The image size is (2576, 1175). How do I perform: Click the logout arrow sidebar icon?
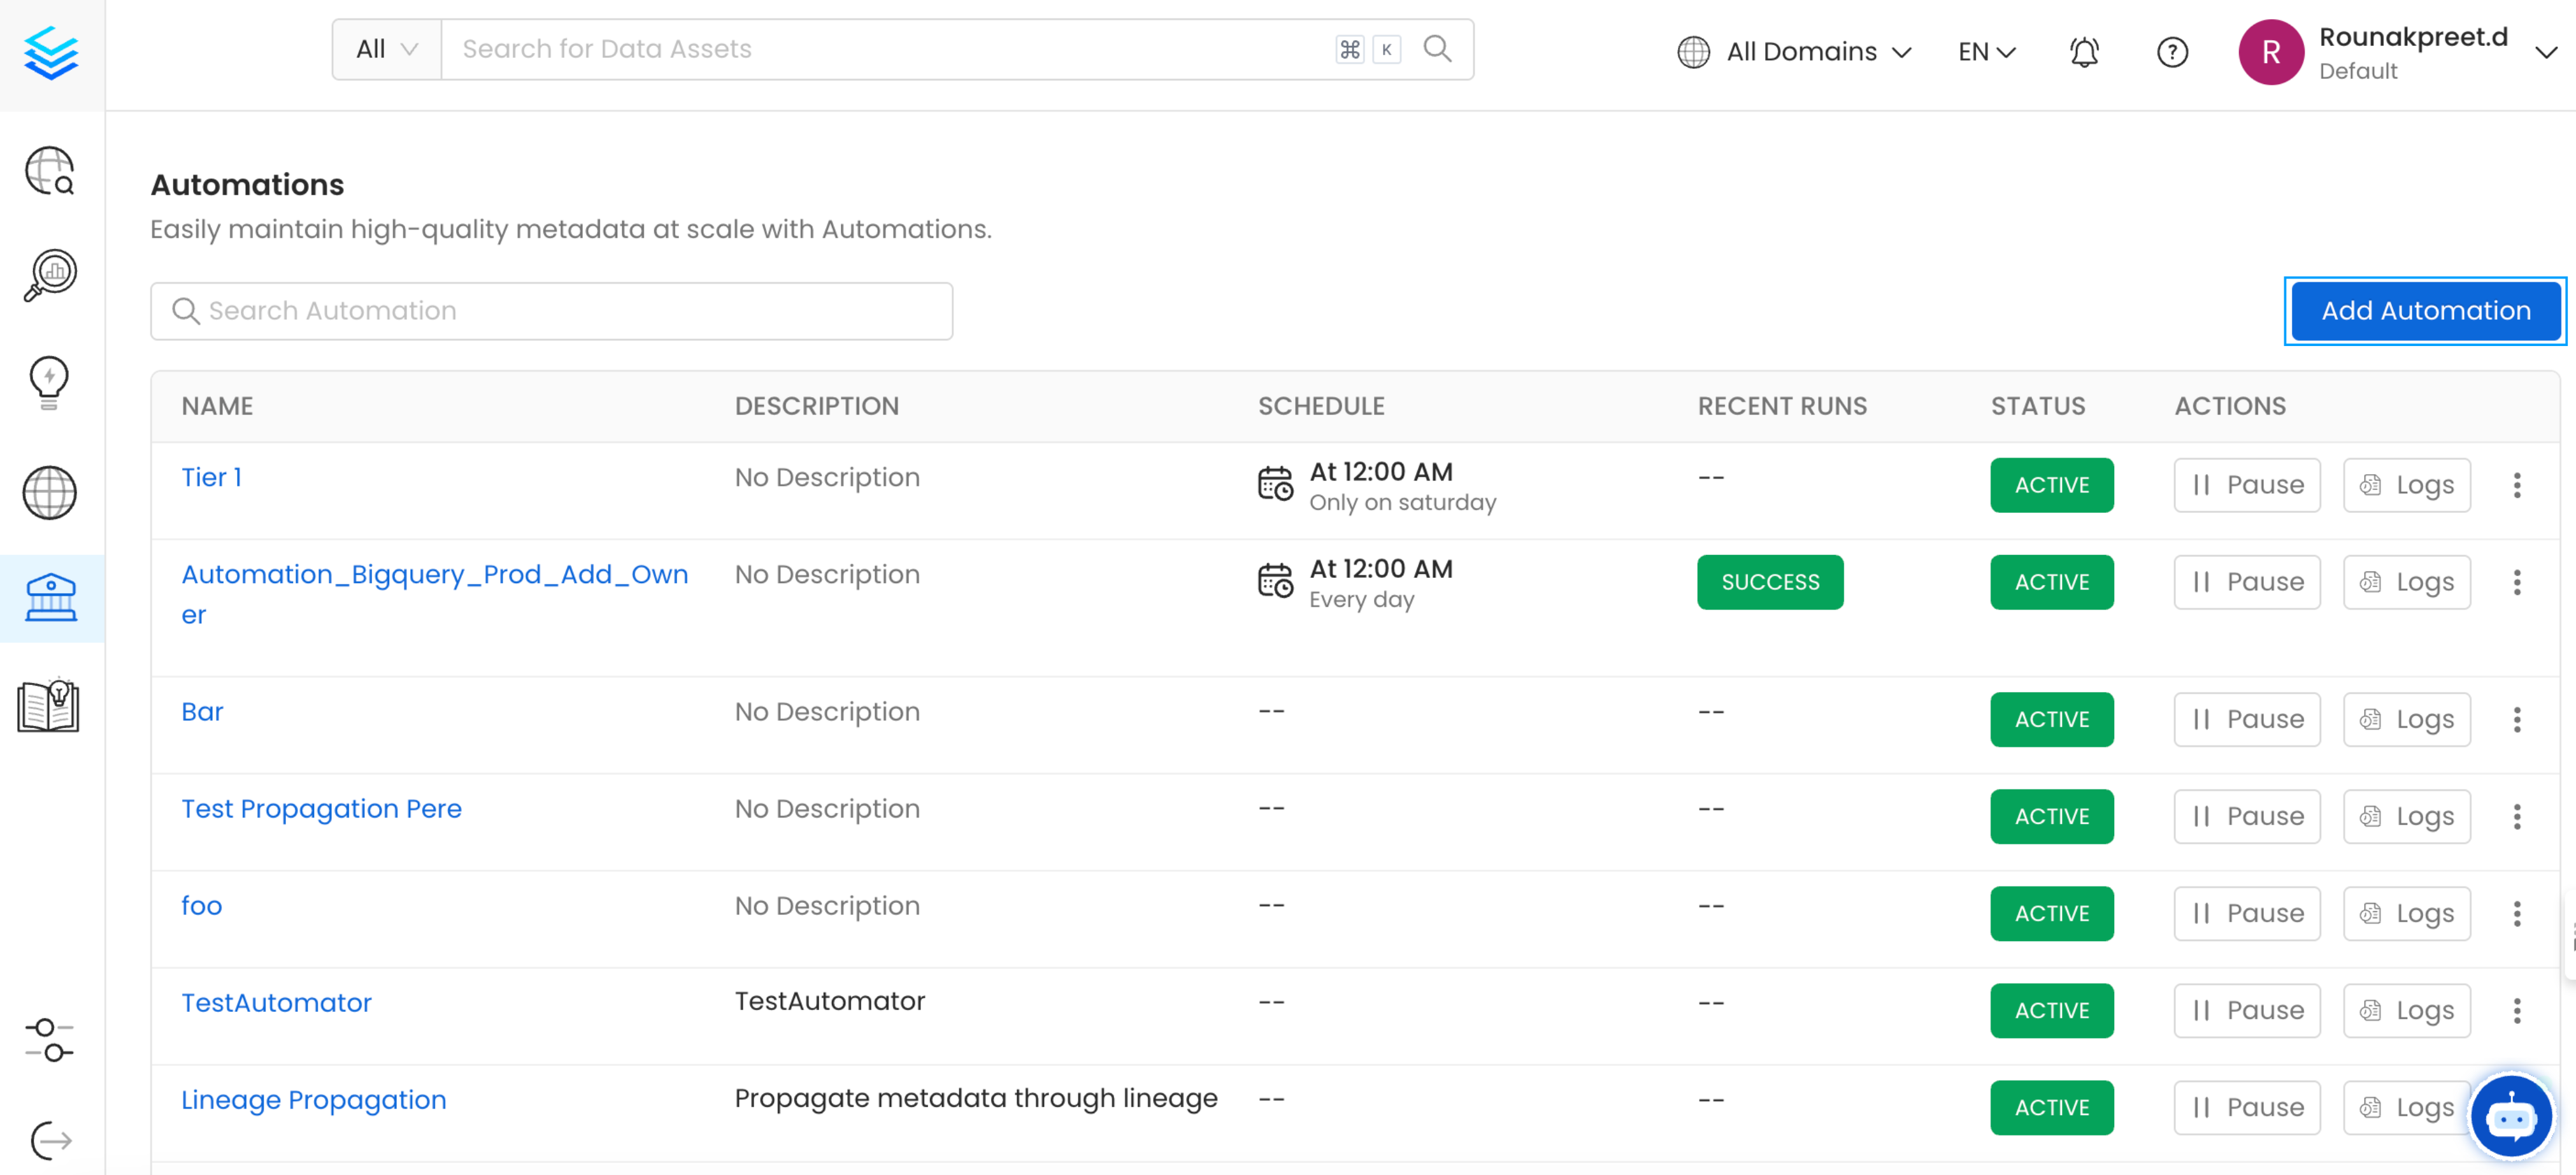50,1139
